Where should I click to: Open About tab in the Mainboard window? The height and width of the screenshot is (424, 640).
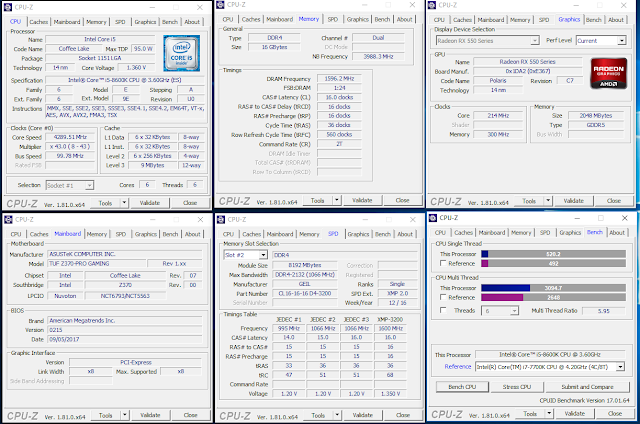tap(193, 234)
